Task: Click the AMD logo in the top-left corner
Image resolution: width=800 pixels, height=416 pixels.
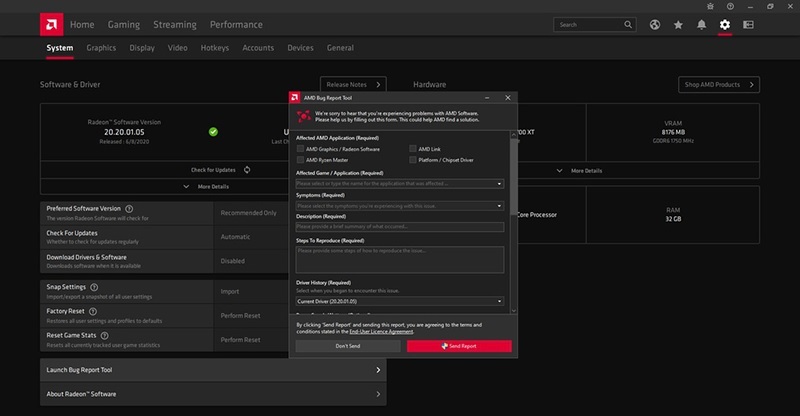Action: (x=51, y=24)
